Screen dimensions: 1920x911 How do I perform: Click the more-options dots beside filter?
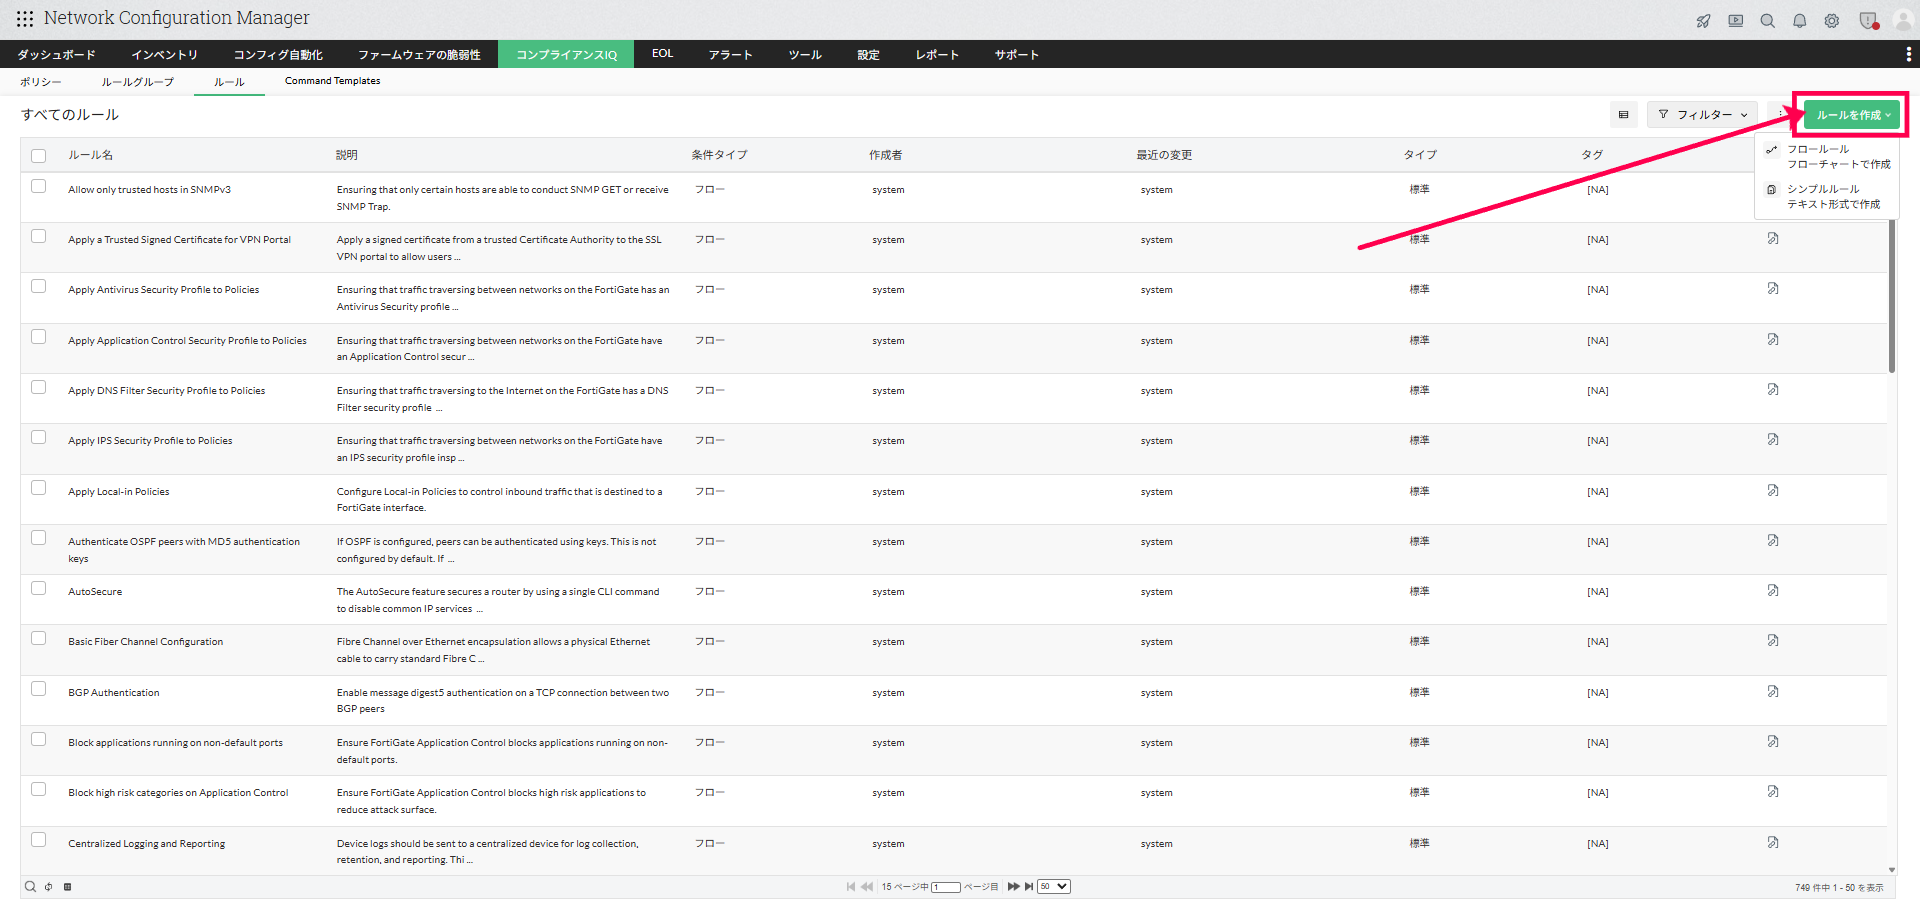coord(1780,115)
